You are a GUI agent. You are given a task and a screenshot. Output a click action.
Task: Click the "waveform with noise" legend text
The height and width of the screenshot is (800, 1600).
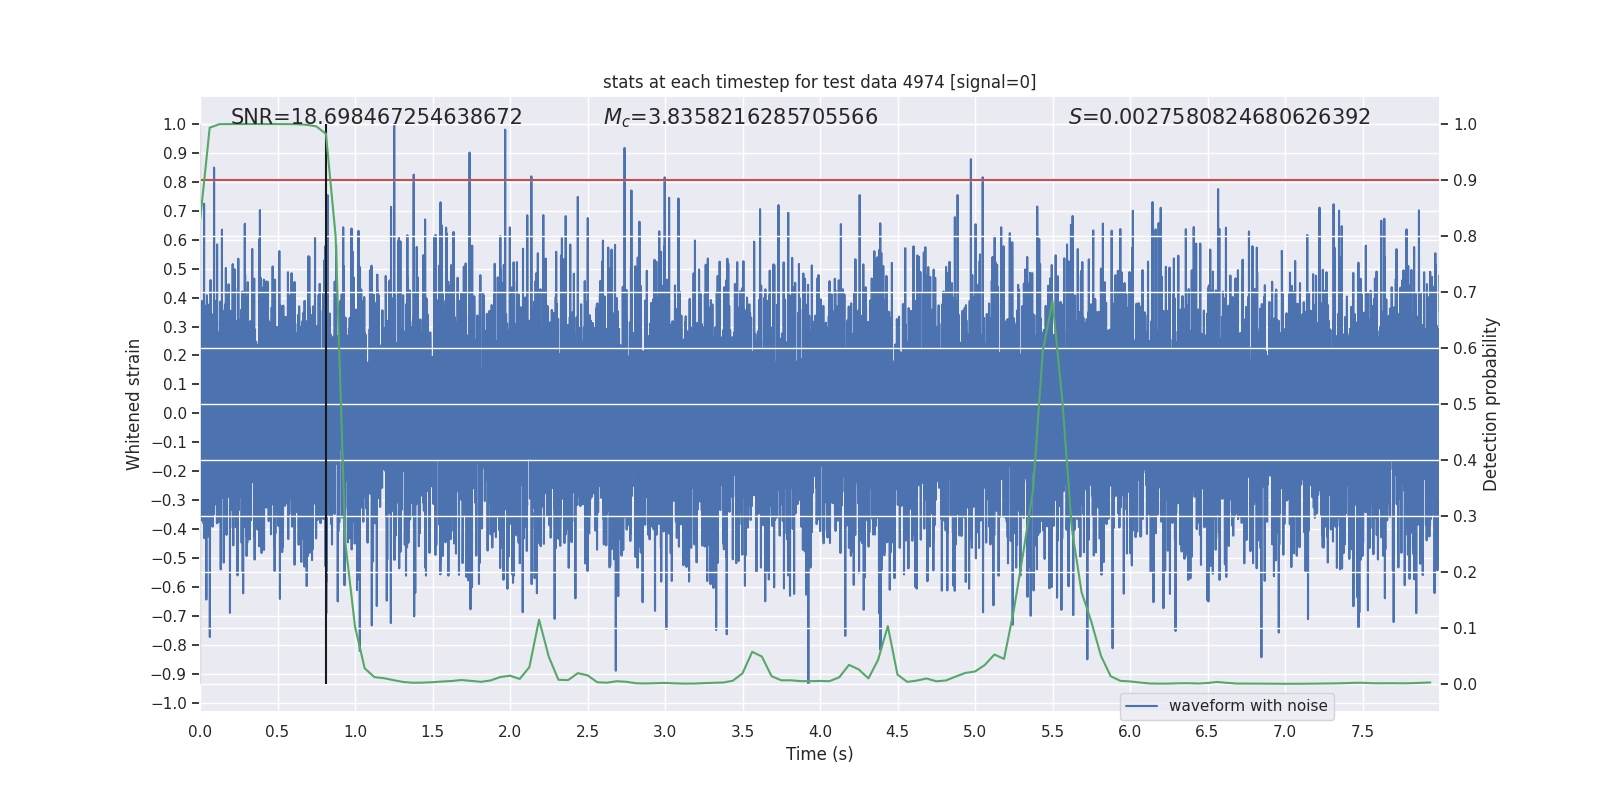tap(1247, 706)
